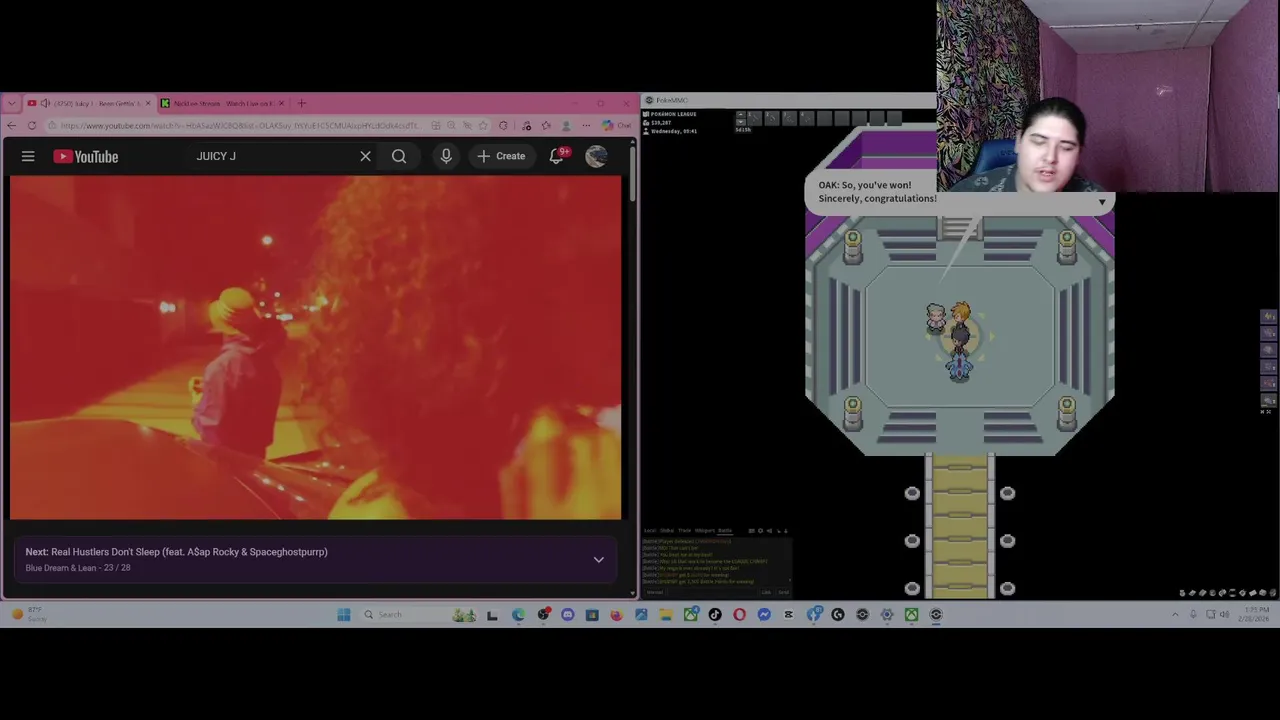
Task: Switch to the Juicy J YouTube tab
Action: [88, 103]
